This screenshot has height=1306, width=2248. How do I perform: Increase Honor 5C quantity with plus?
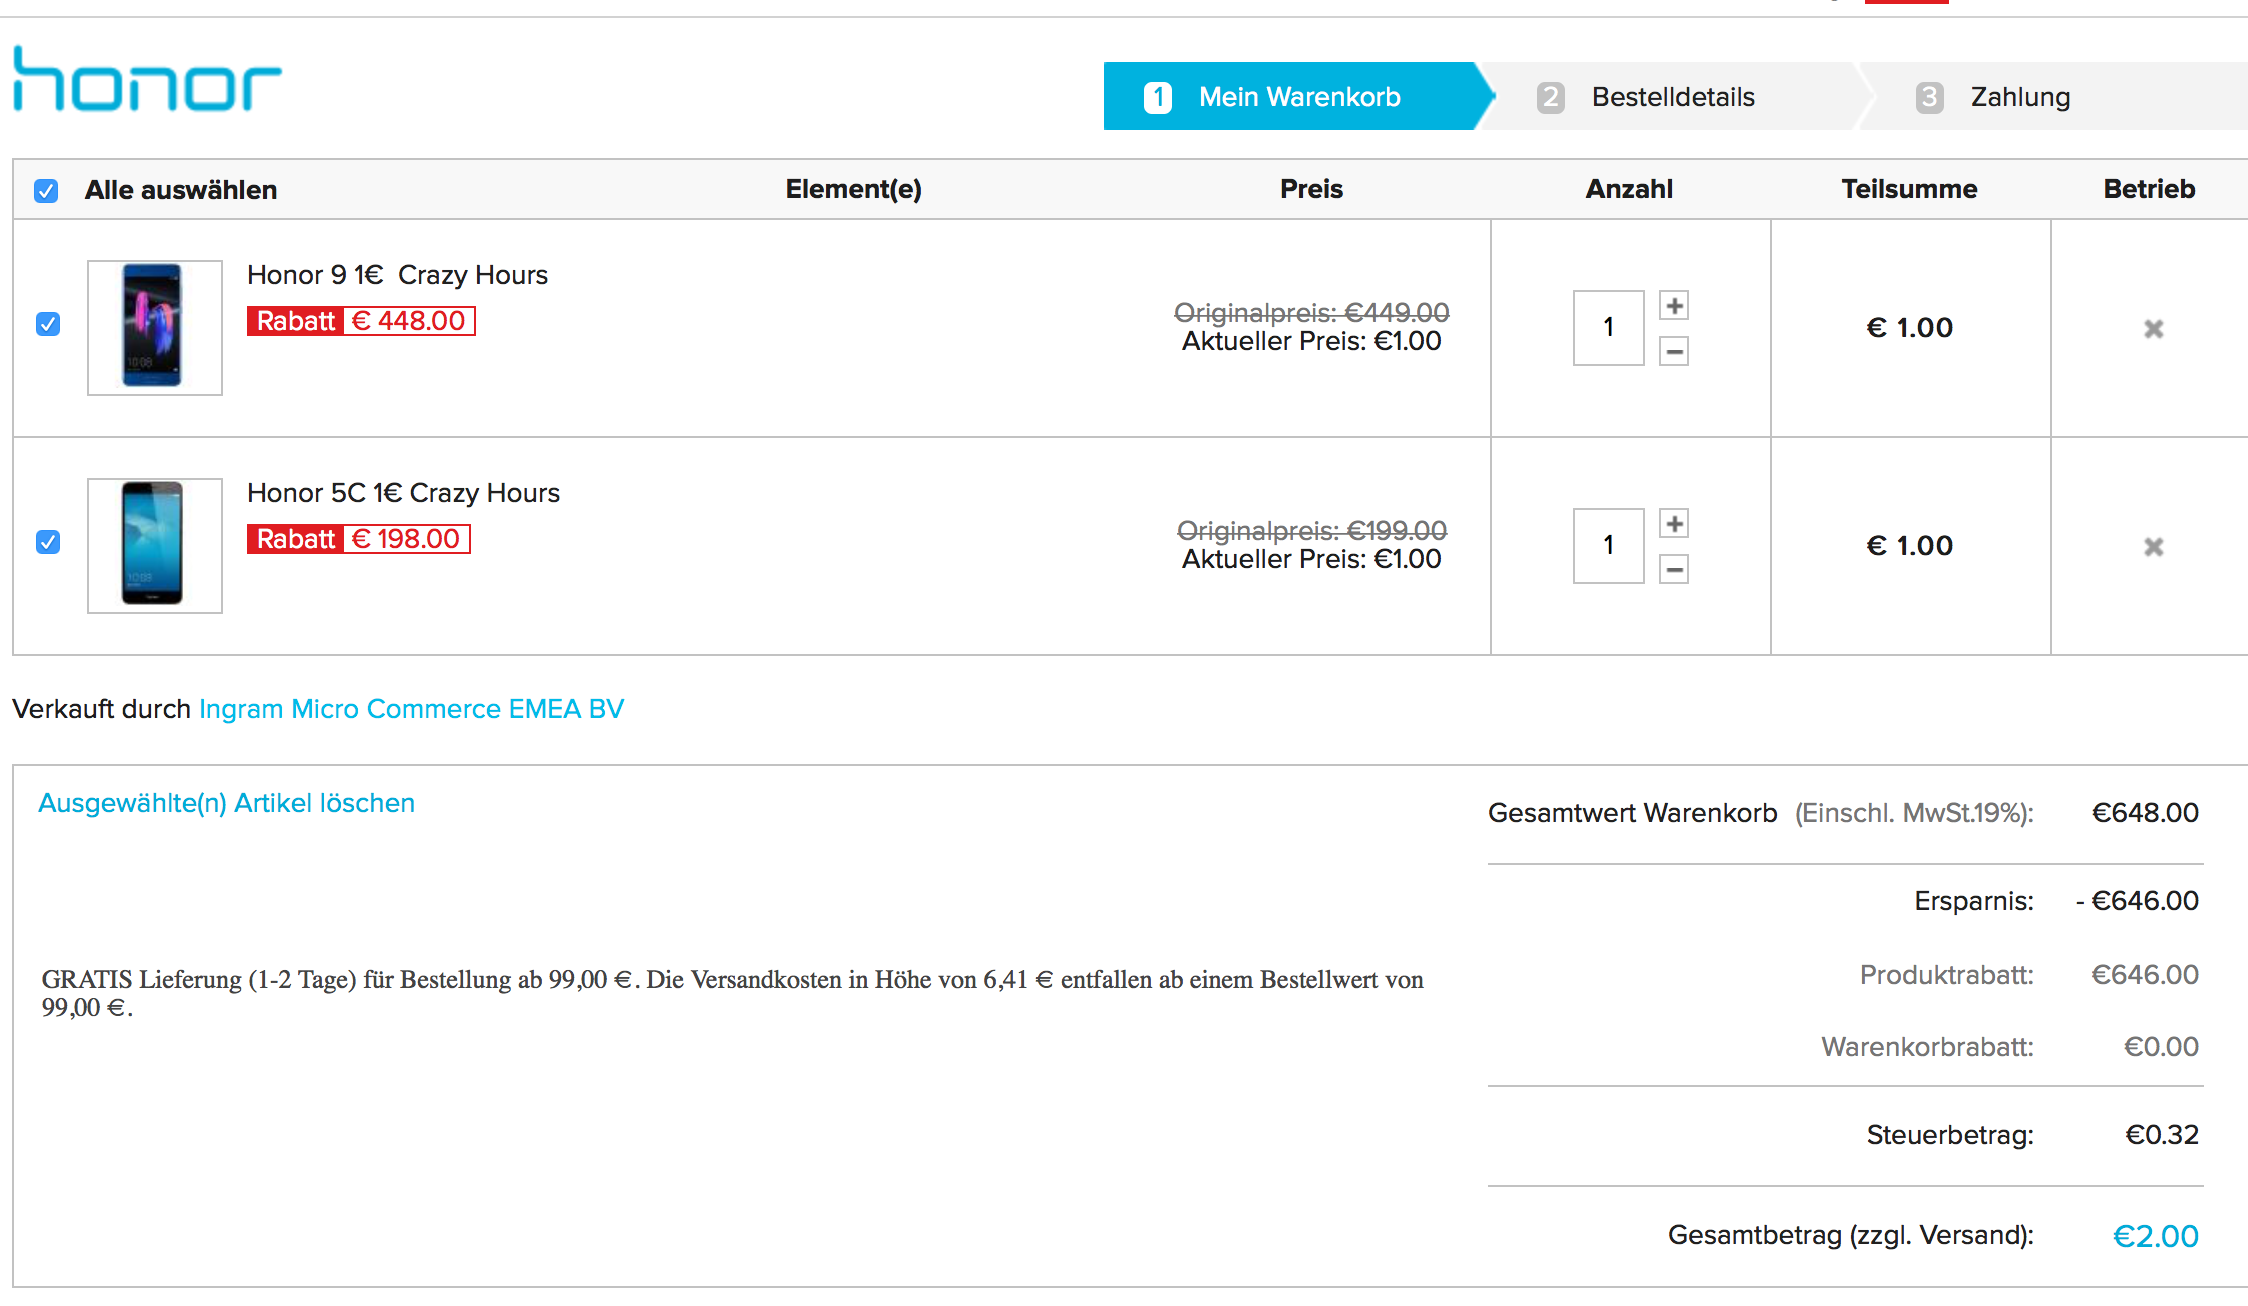1674,524
